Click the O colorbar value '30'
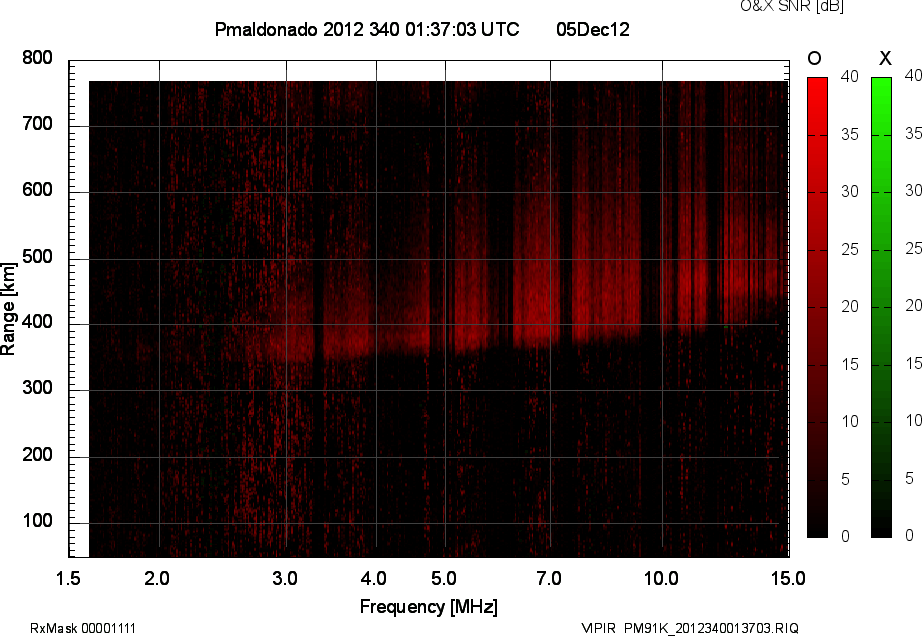This screenshot has height=636, width=922. pyautogui.click(x=850, y=192)
